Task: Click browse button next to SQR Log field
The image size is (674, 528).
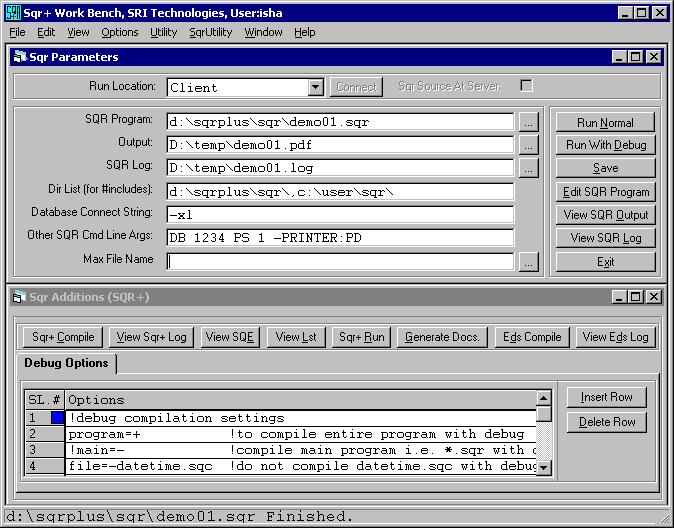Action: coord(529,168)
